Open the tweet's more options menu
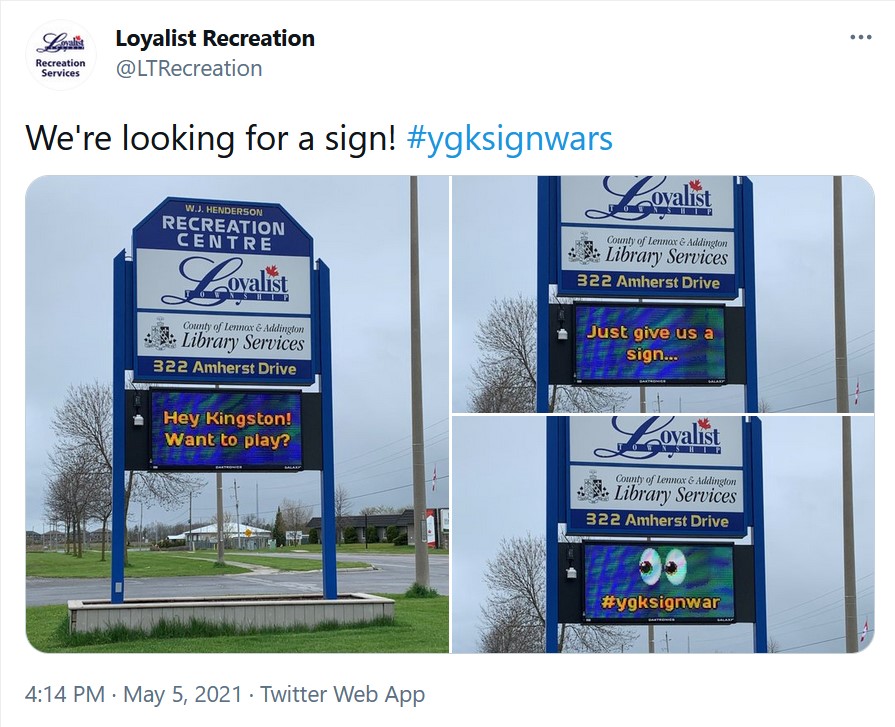The width and height of the screenshot is (895, 727). pos(860,38)
